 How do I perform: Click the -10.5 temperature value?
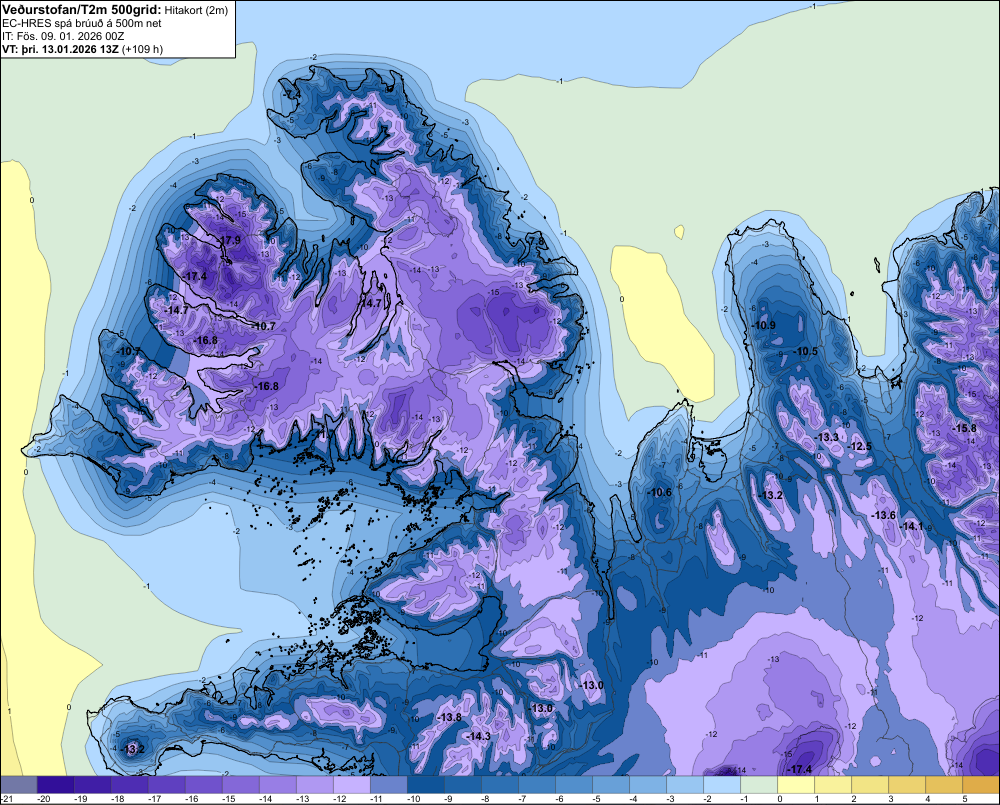pyautogui.click(x=805, y=351)
